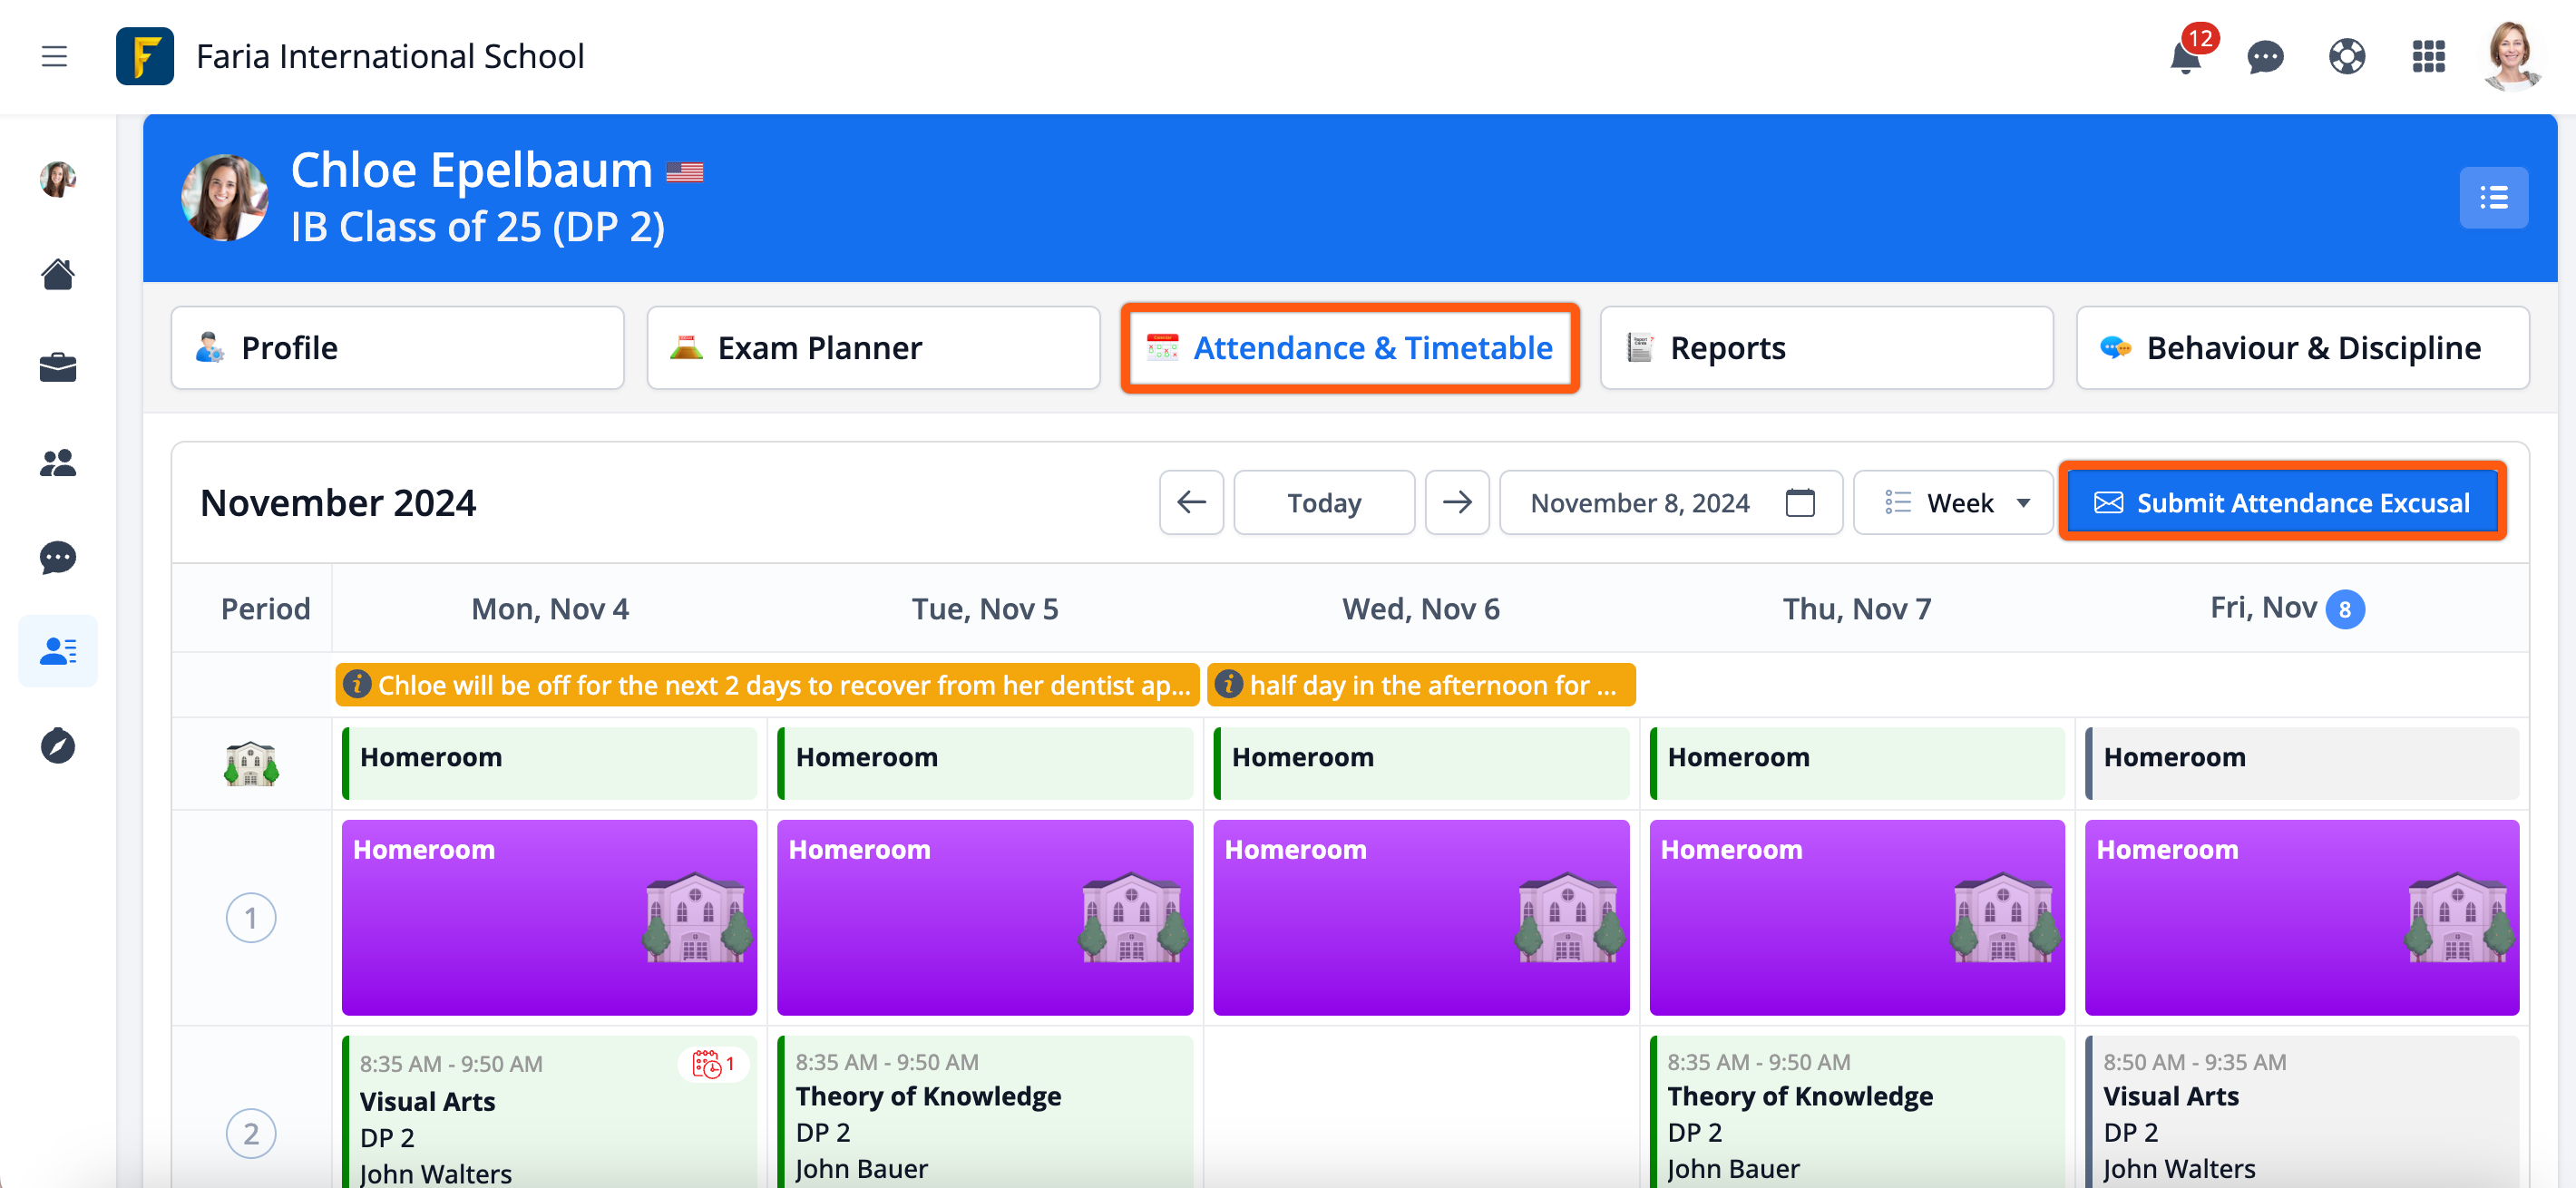Open the briefcase icon in sidebar
2576x1188 pixels.
pos(58,368)
